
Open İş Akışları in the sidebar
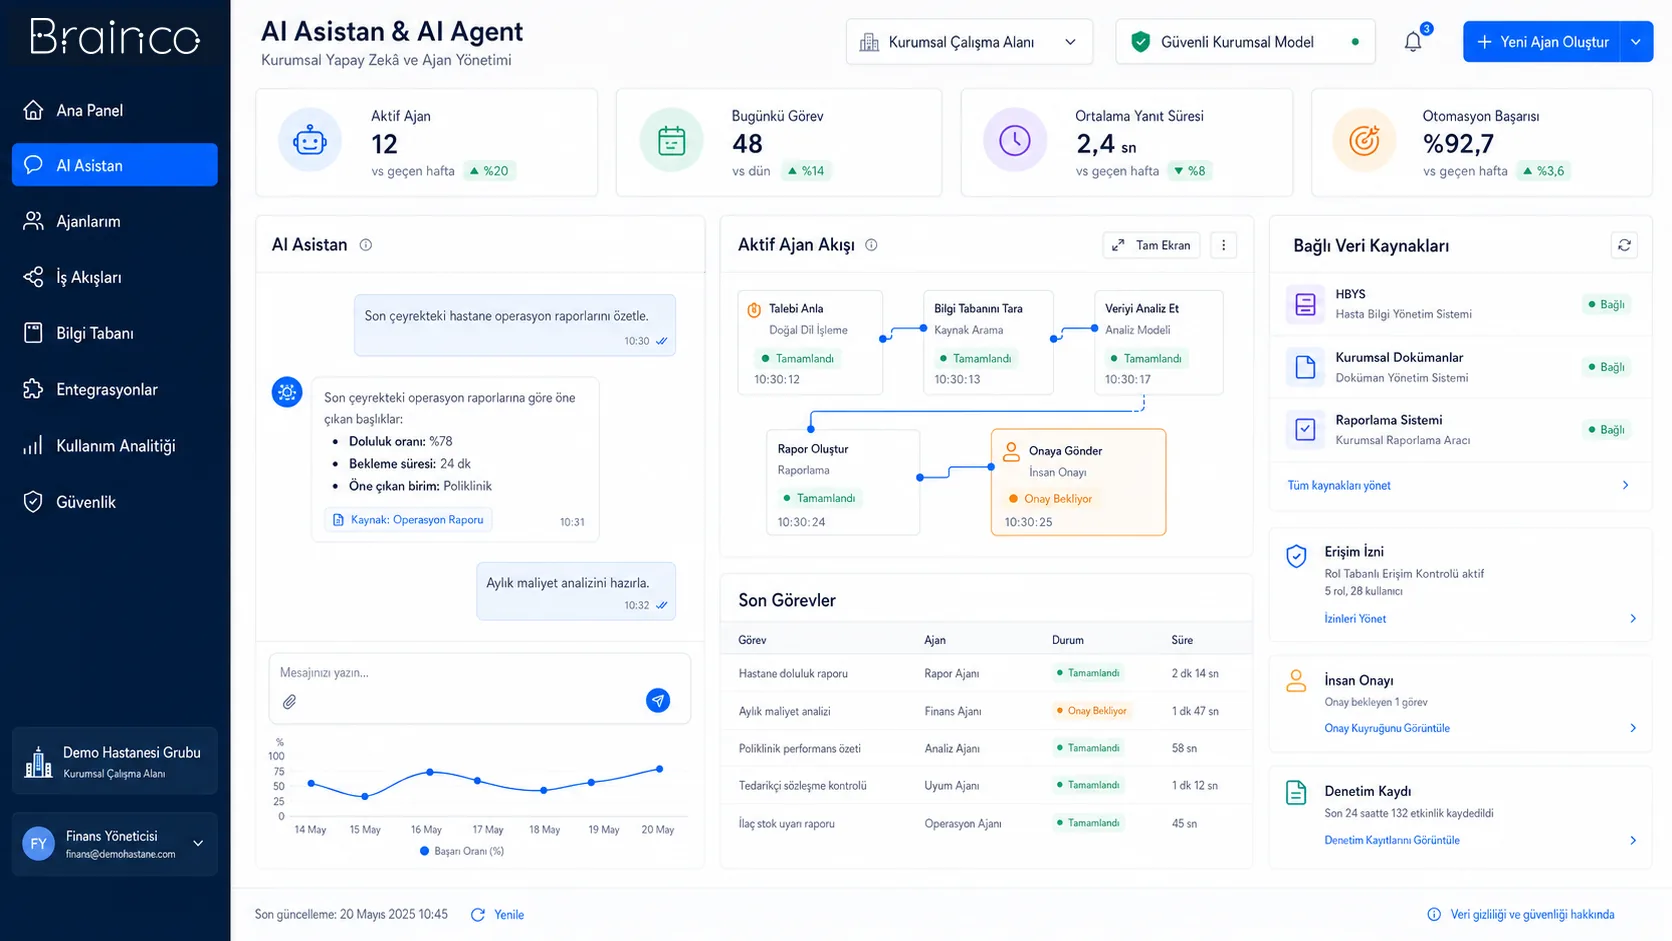[114, 277]
